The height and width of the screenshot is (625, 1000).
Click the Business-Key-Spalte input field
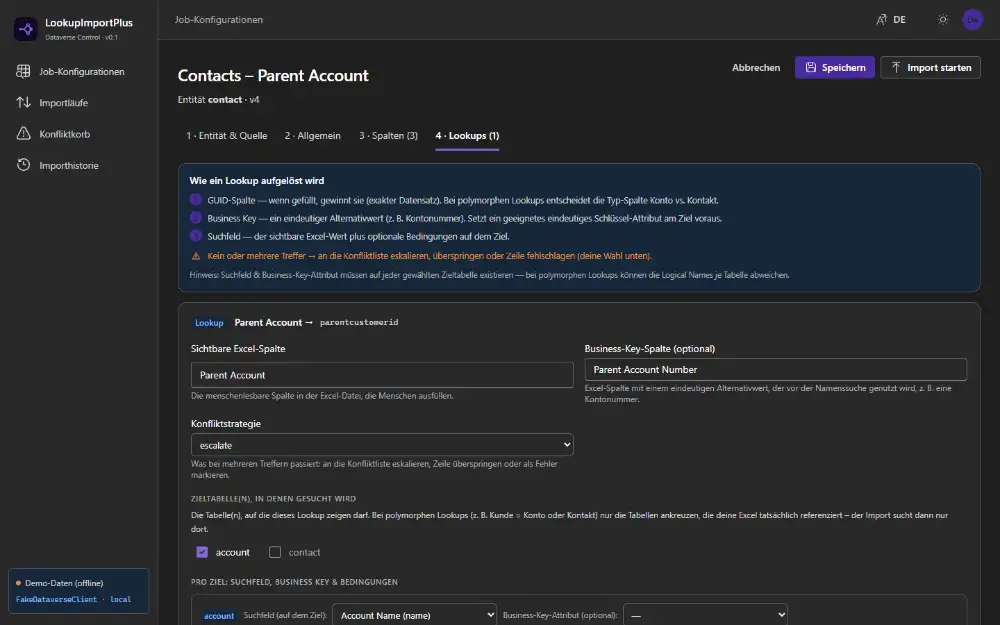[776, 369]
